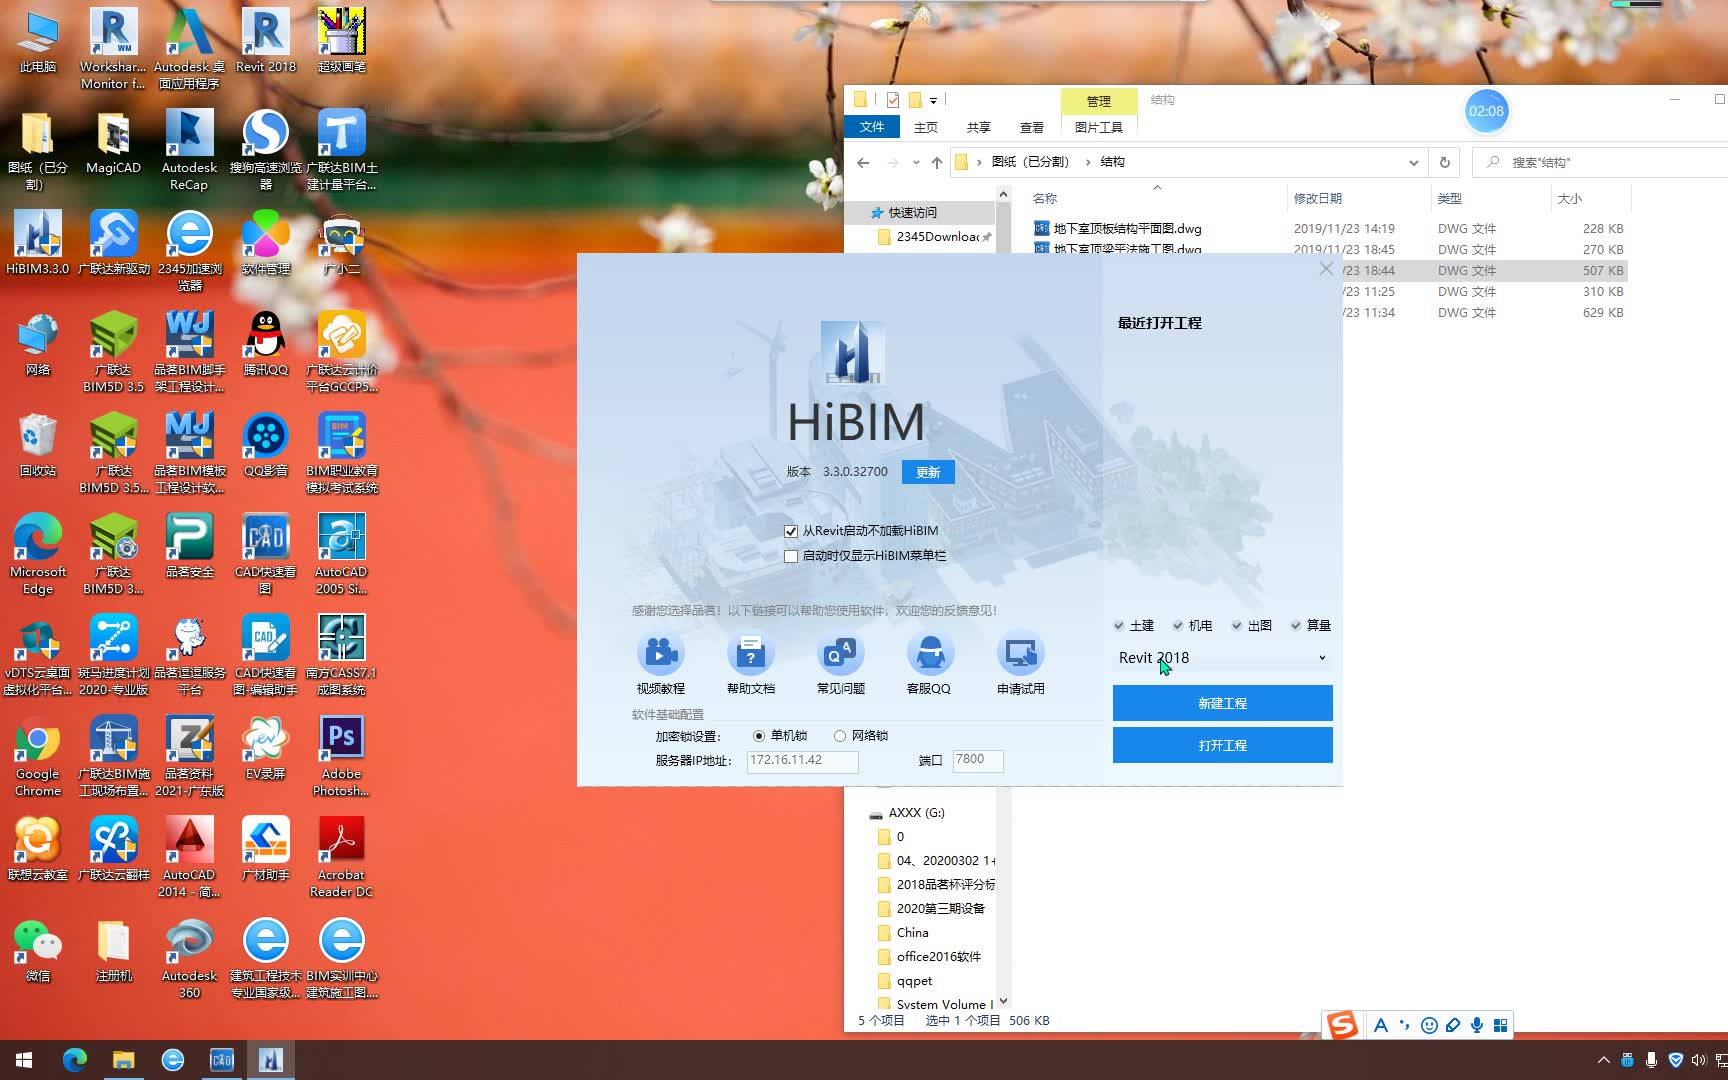1728x1080 pixels.
Task: Contact support via 客服QQ icon
Action: [x=930, y=654]
